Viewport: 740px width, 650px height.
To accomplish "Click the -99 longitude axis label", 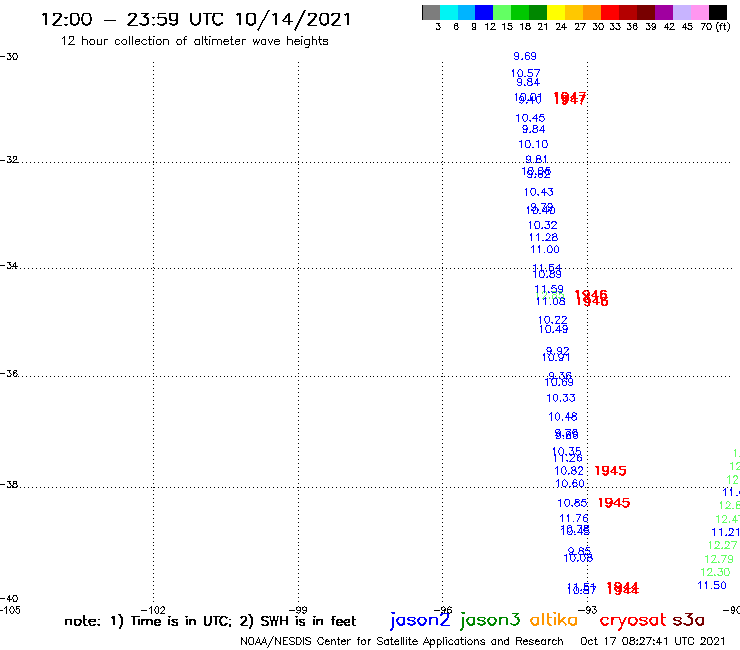I will point(298,610).
